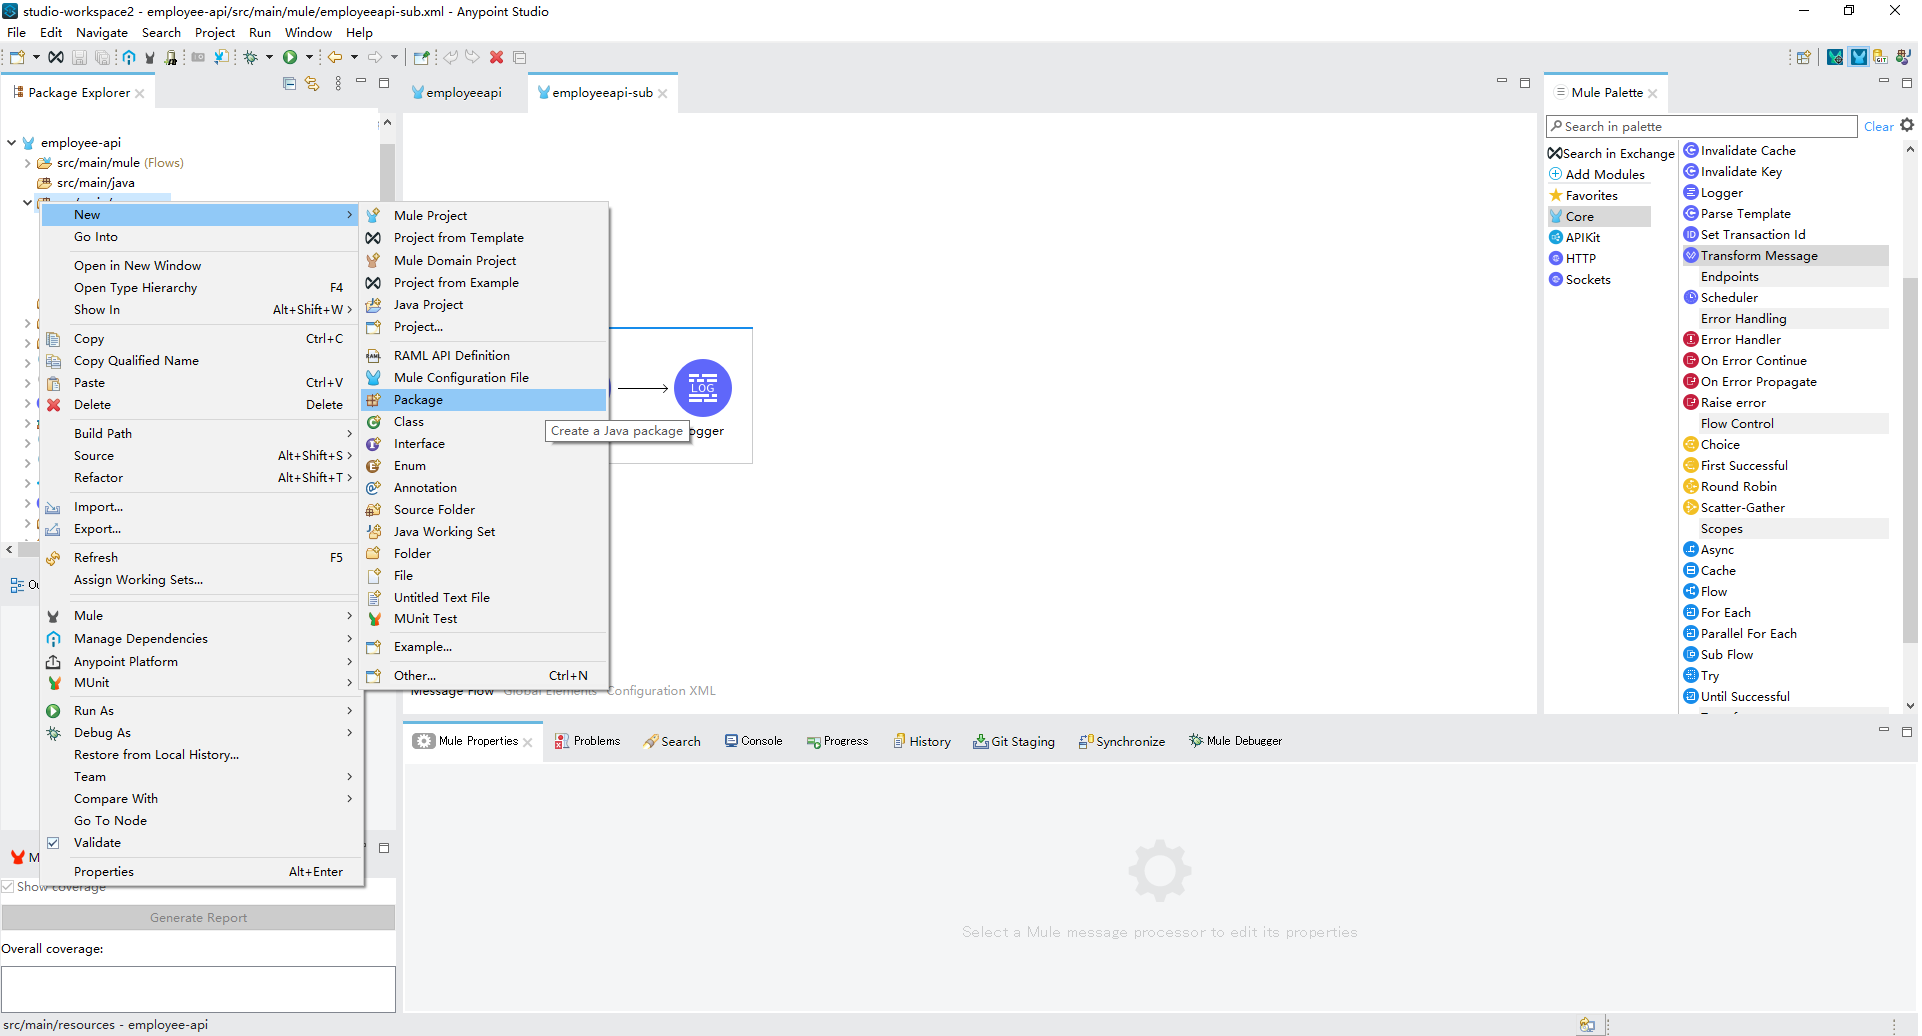Expand src/main/mule in Package Explorer
Image resolution: width=1922 pixels, height=1036 pixels.
coord(26,162)
